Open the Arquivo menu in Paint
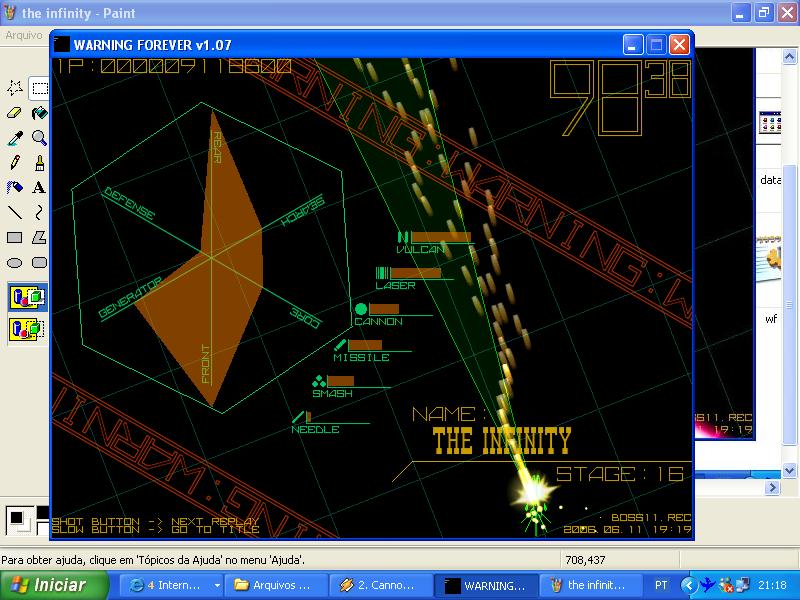The width and height of the screenshot is (800, 600). pyautogui.click(x=23, y=35)
